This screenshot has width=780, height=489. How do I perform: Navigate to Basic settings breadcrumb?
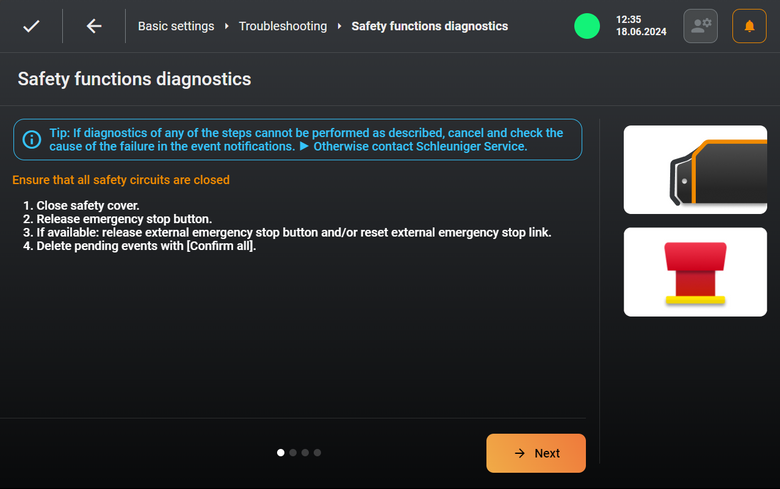pos(176,26)
